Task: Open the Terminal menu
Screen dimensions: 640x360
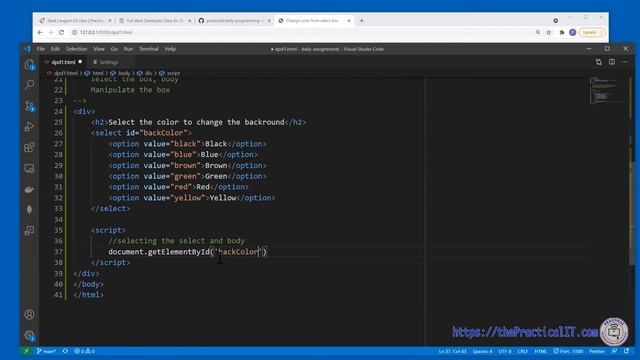Action: pyautogui.click(x=149, y=49)
